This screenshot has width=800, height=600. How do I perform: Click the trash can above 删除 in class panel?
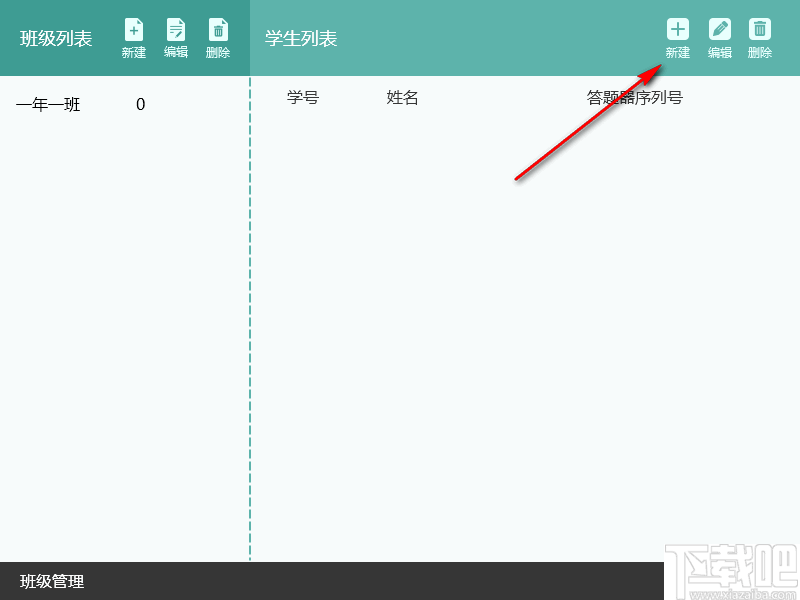[x=218, y=28]
